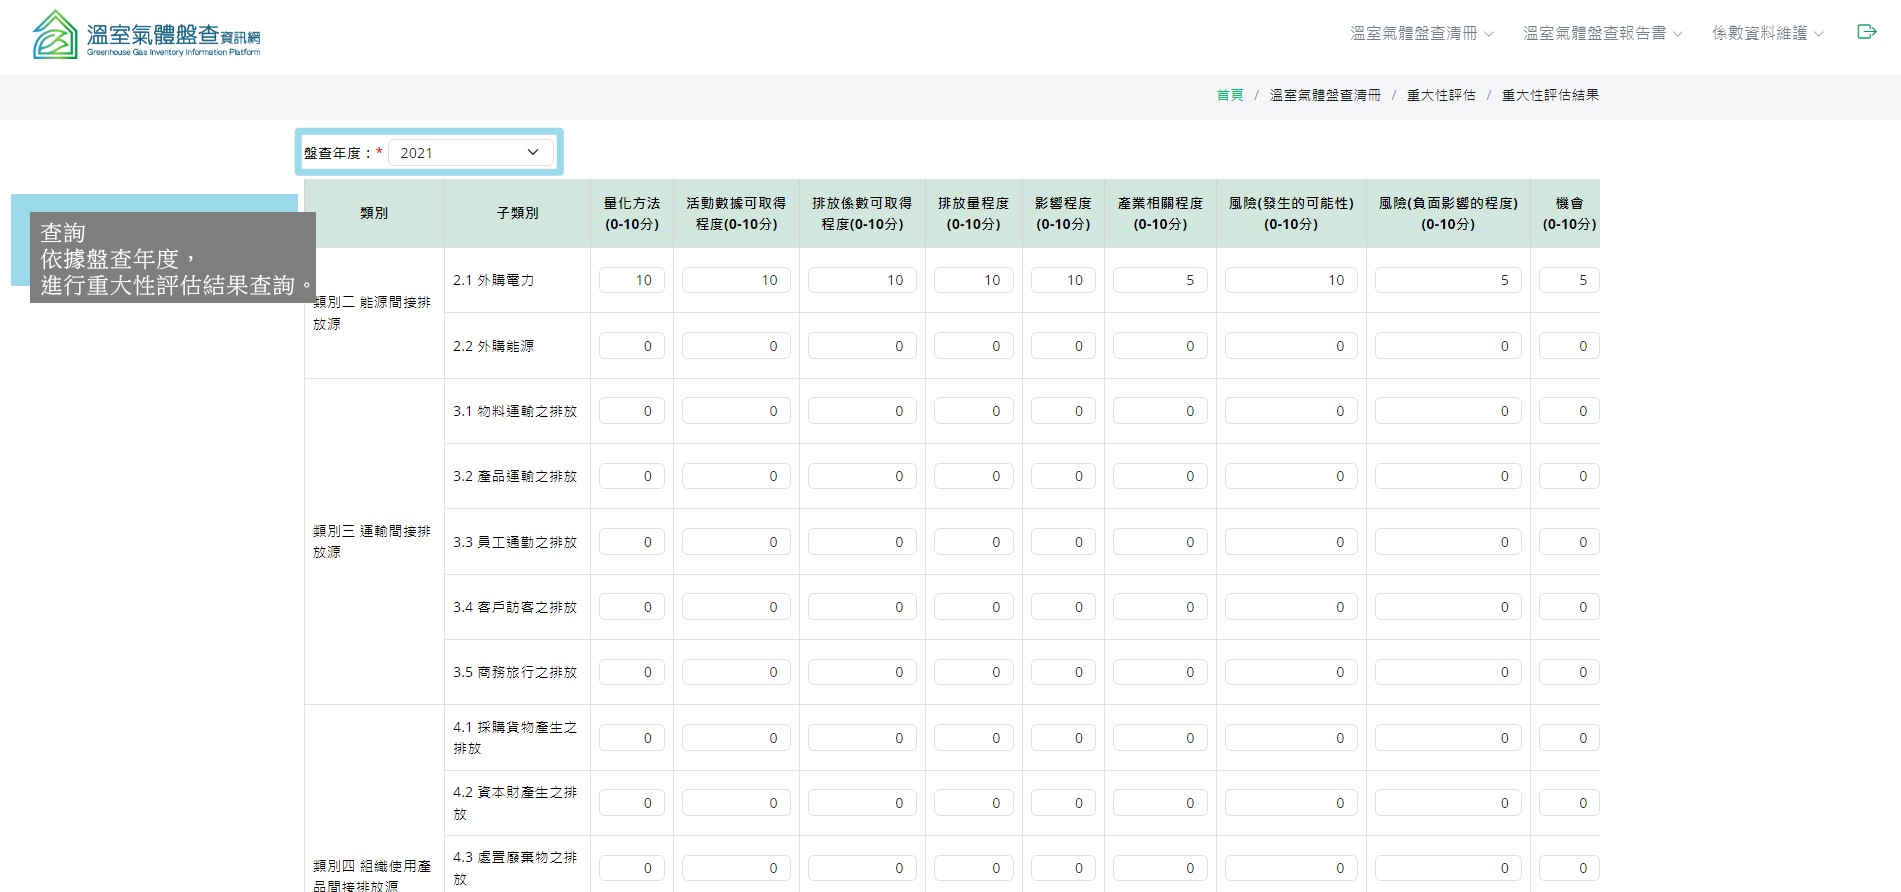Expand the 溫室氣體盤查報告書 menu
This screenshot has height=892, width=1901.
pyautogui.click(x=1602, y=33)
